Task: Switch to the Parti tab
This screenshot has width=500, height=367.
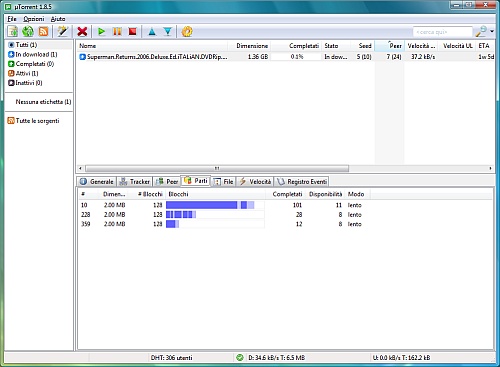Action: pos(196,181)
